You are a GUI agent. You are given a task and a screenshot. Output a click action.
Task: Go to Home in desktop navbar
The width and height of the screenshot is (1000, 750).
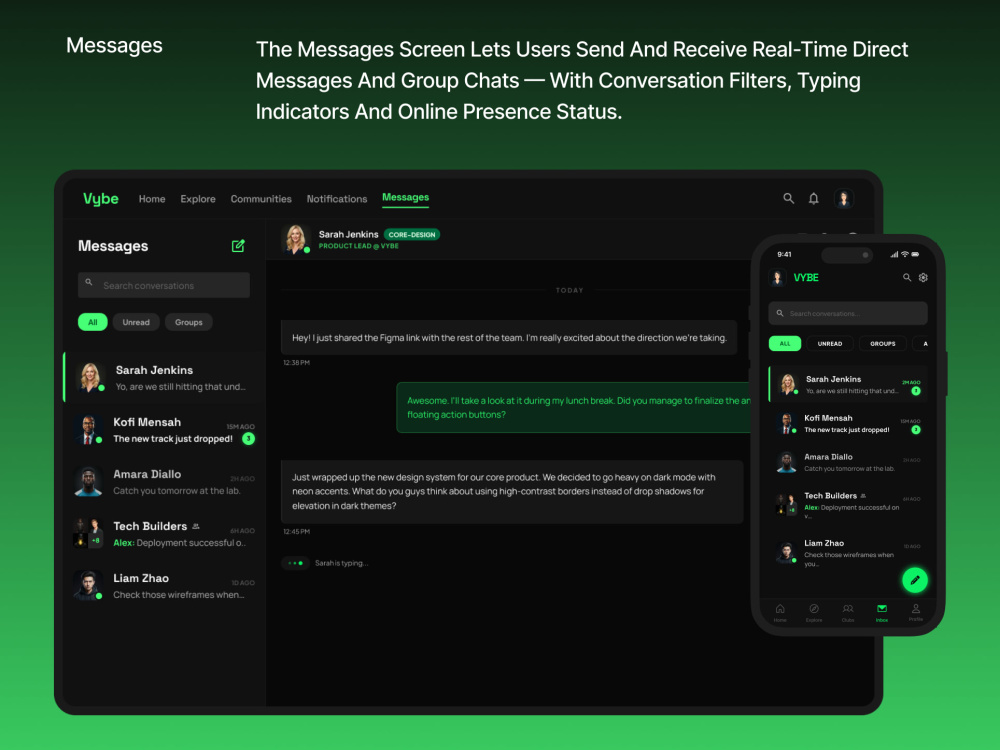point(152,198)
